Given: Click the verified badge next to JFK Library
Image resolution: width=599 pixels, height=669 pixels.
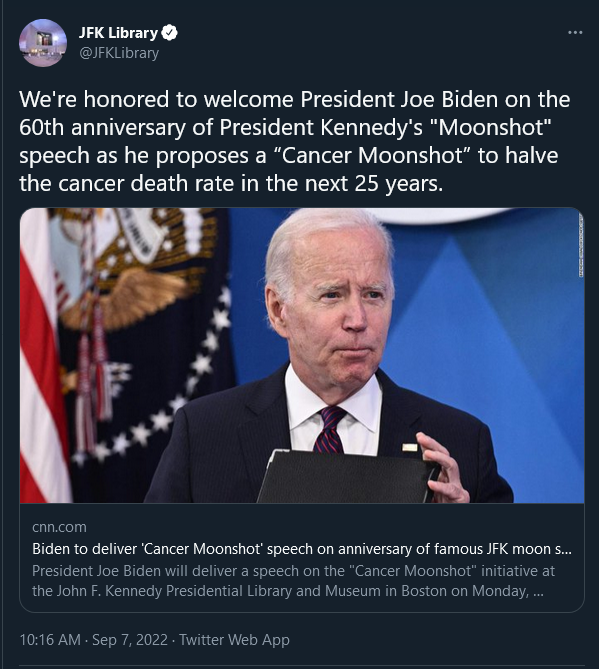Looking at the screenshot, I should (x=170, y=33).
